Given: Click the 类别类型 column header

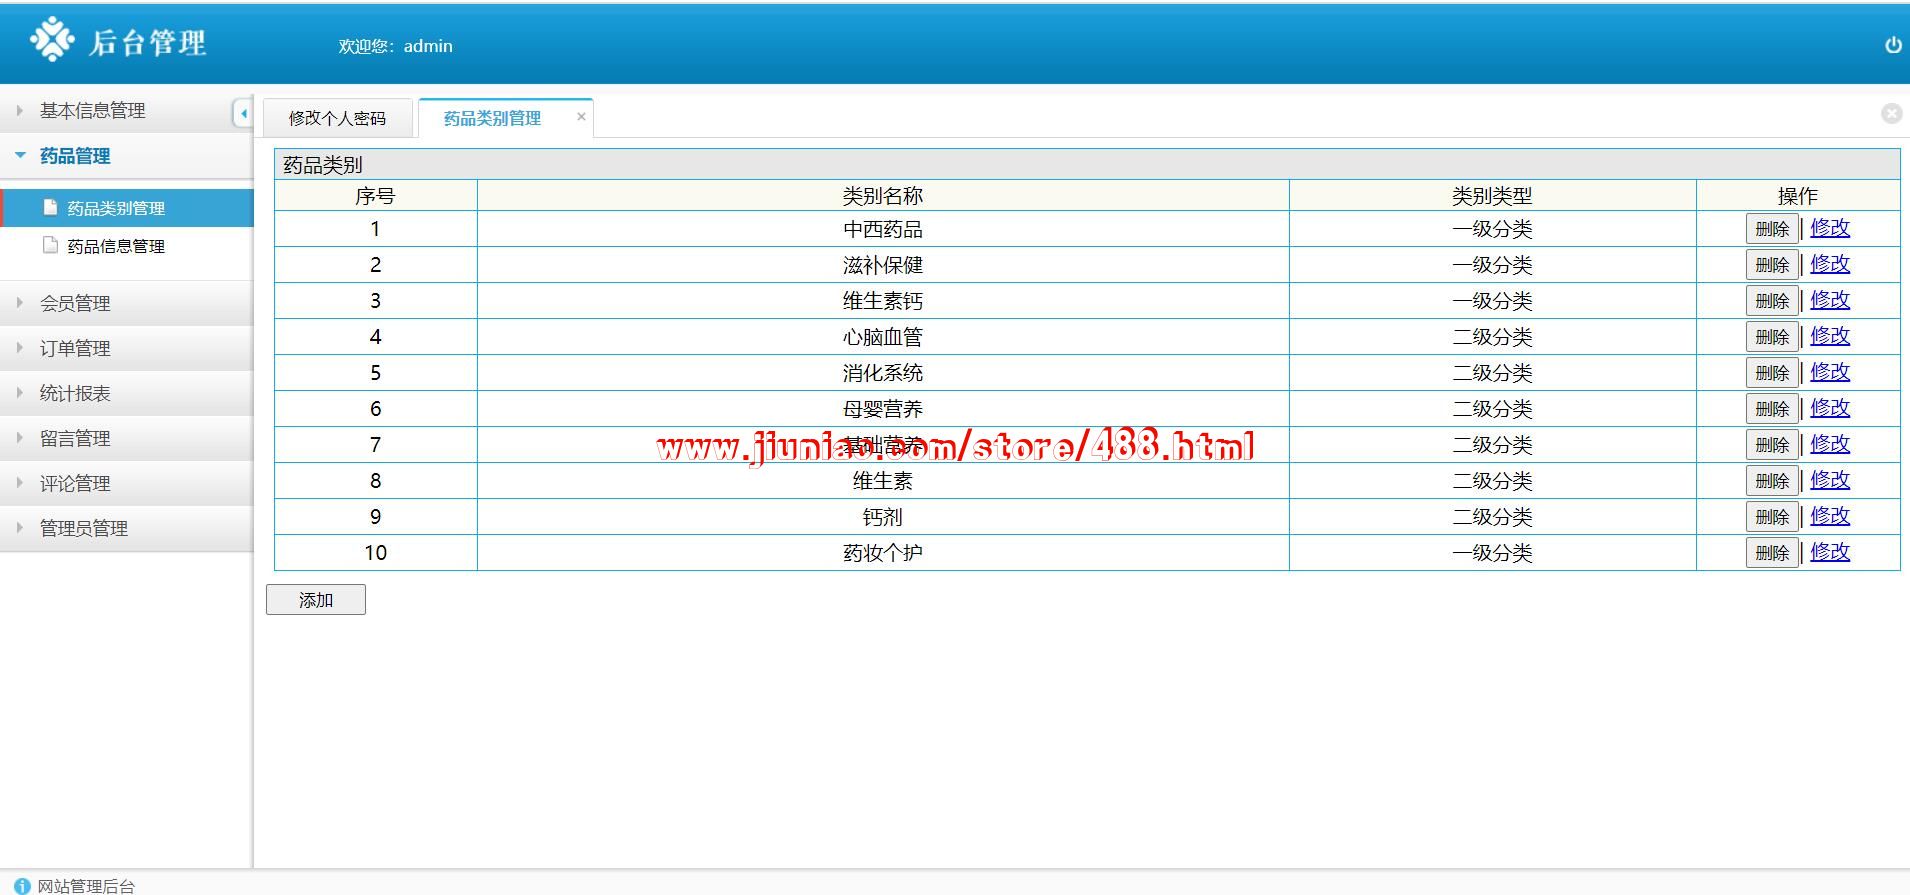Looking at the screenshot, I should [1493, 196].
